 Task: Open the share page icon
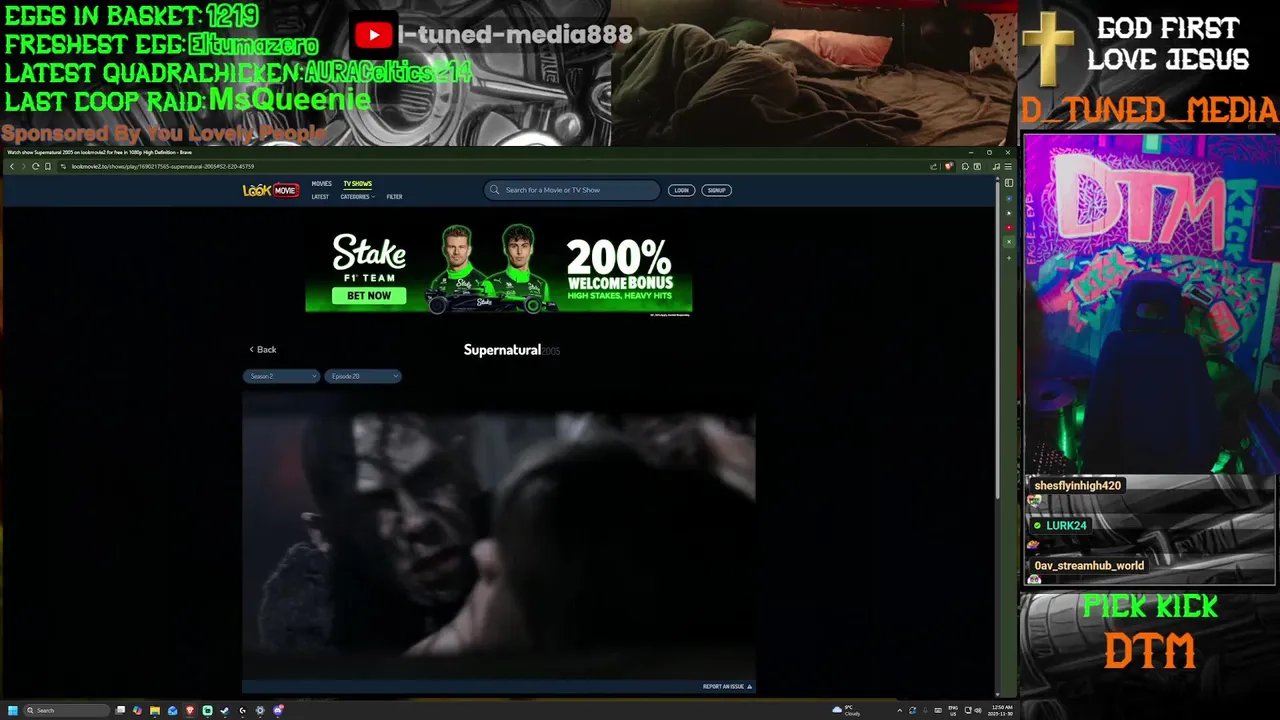point(934,166)
